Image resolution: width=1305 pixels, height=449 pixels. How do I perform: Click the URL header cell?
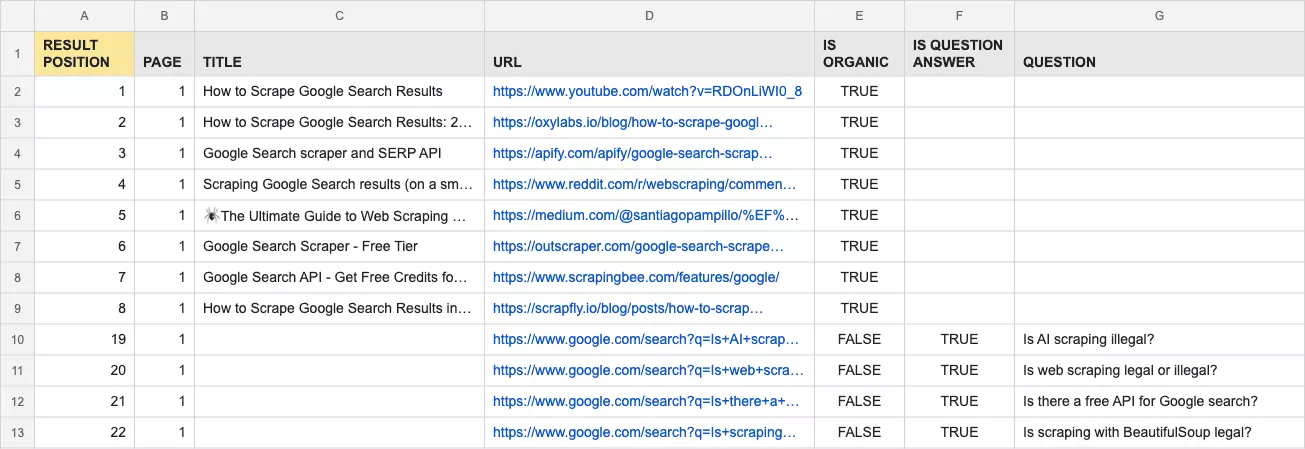pos(649,53)
